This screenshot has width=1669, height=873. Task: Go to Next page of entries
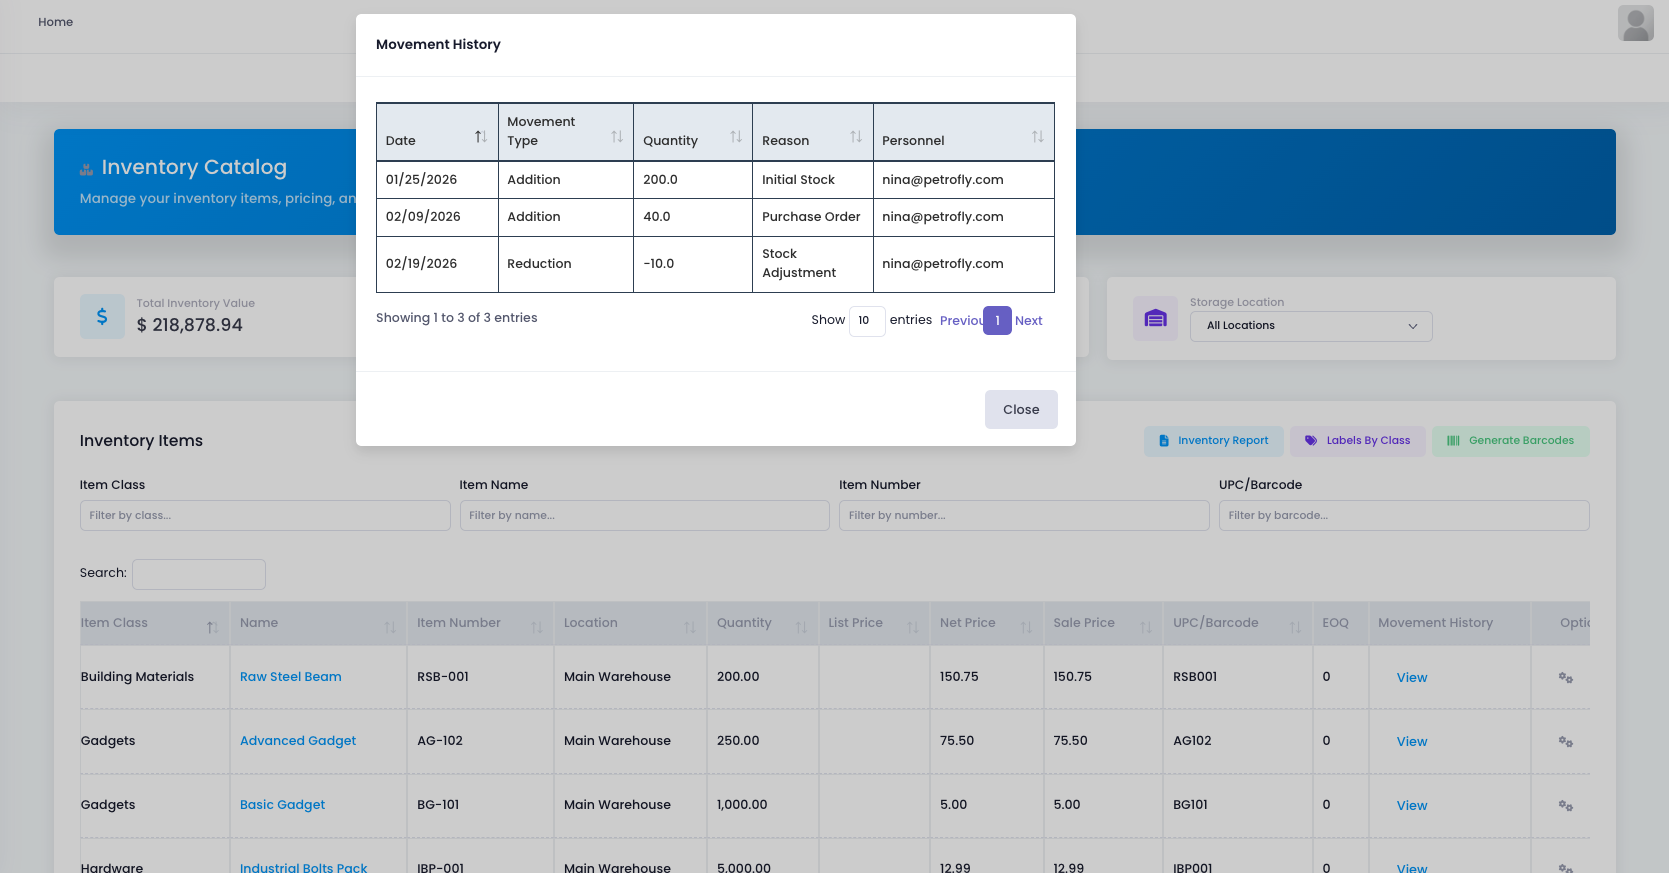pos(1028,321)
